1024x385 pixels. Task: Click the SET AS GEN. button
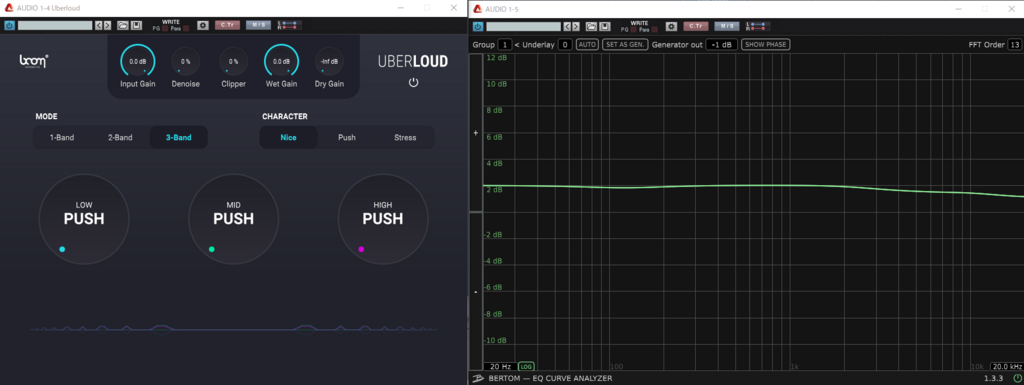click(x=625, y=44)
